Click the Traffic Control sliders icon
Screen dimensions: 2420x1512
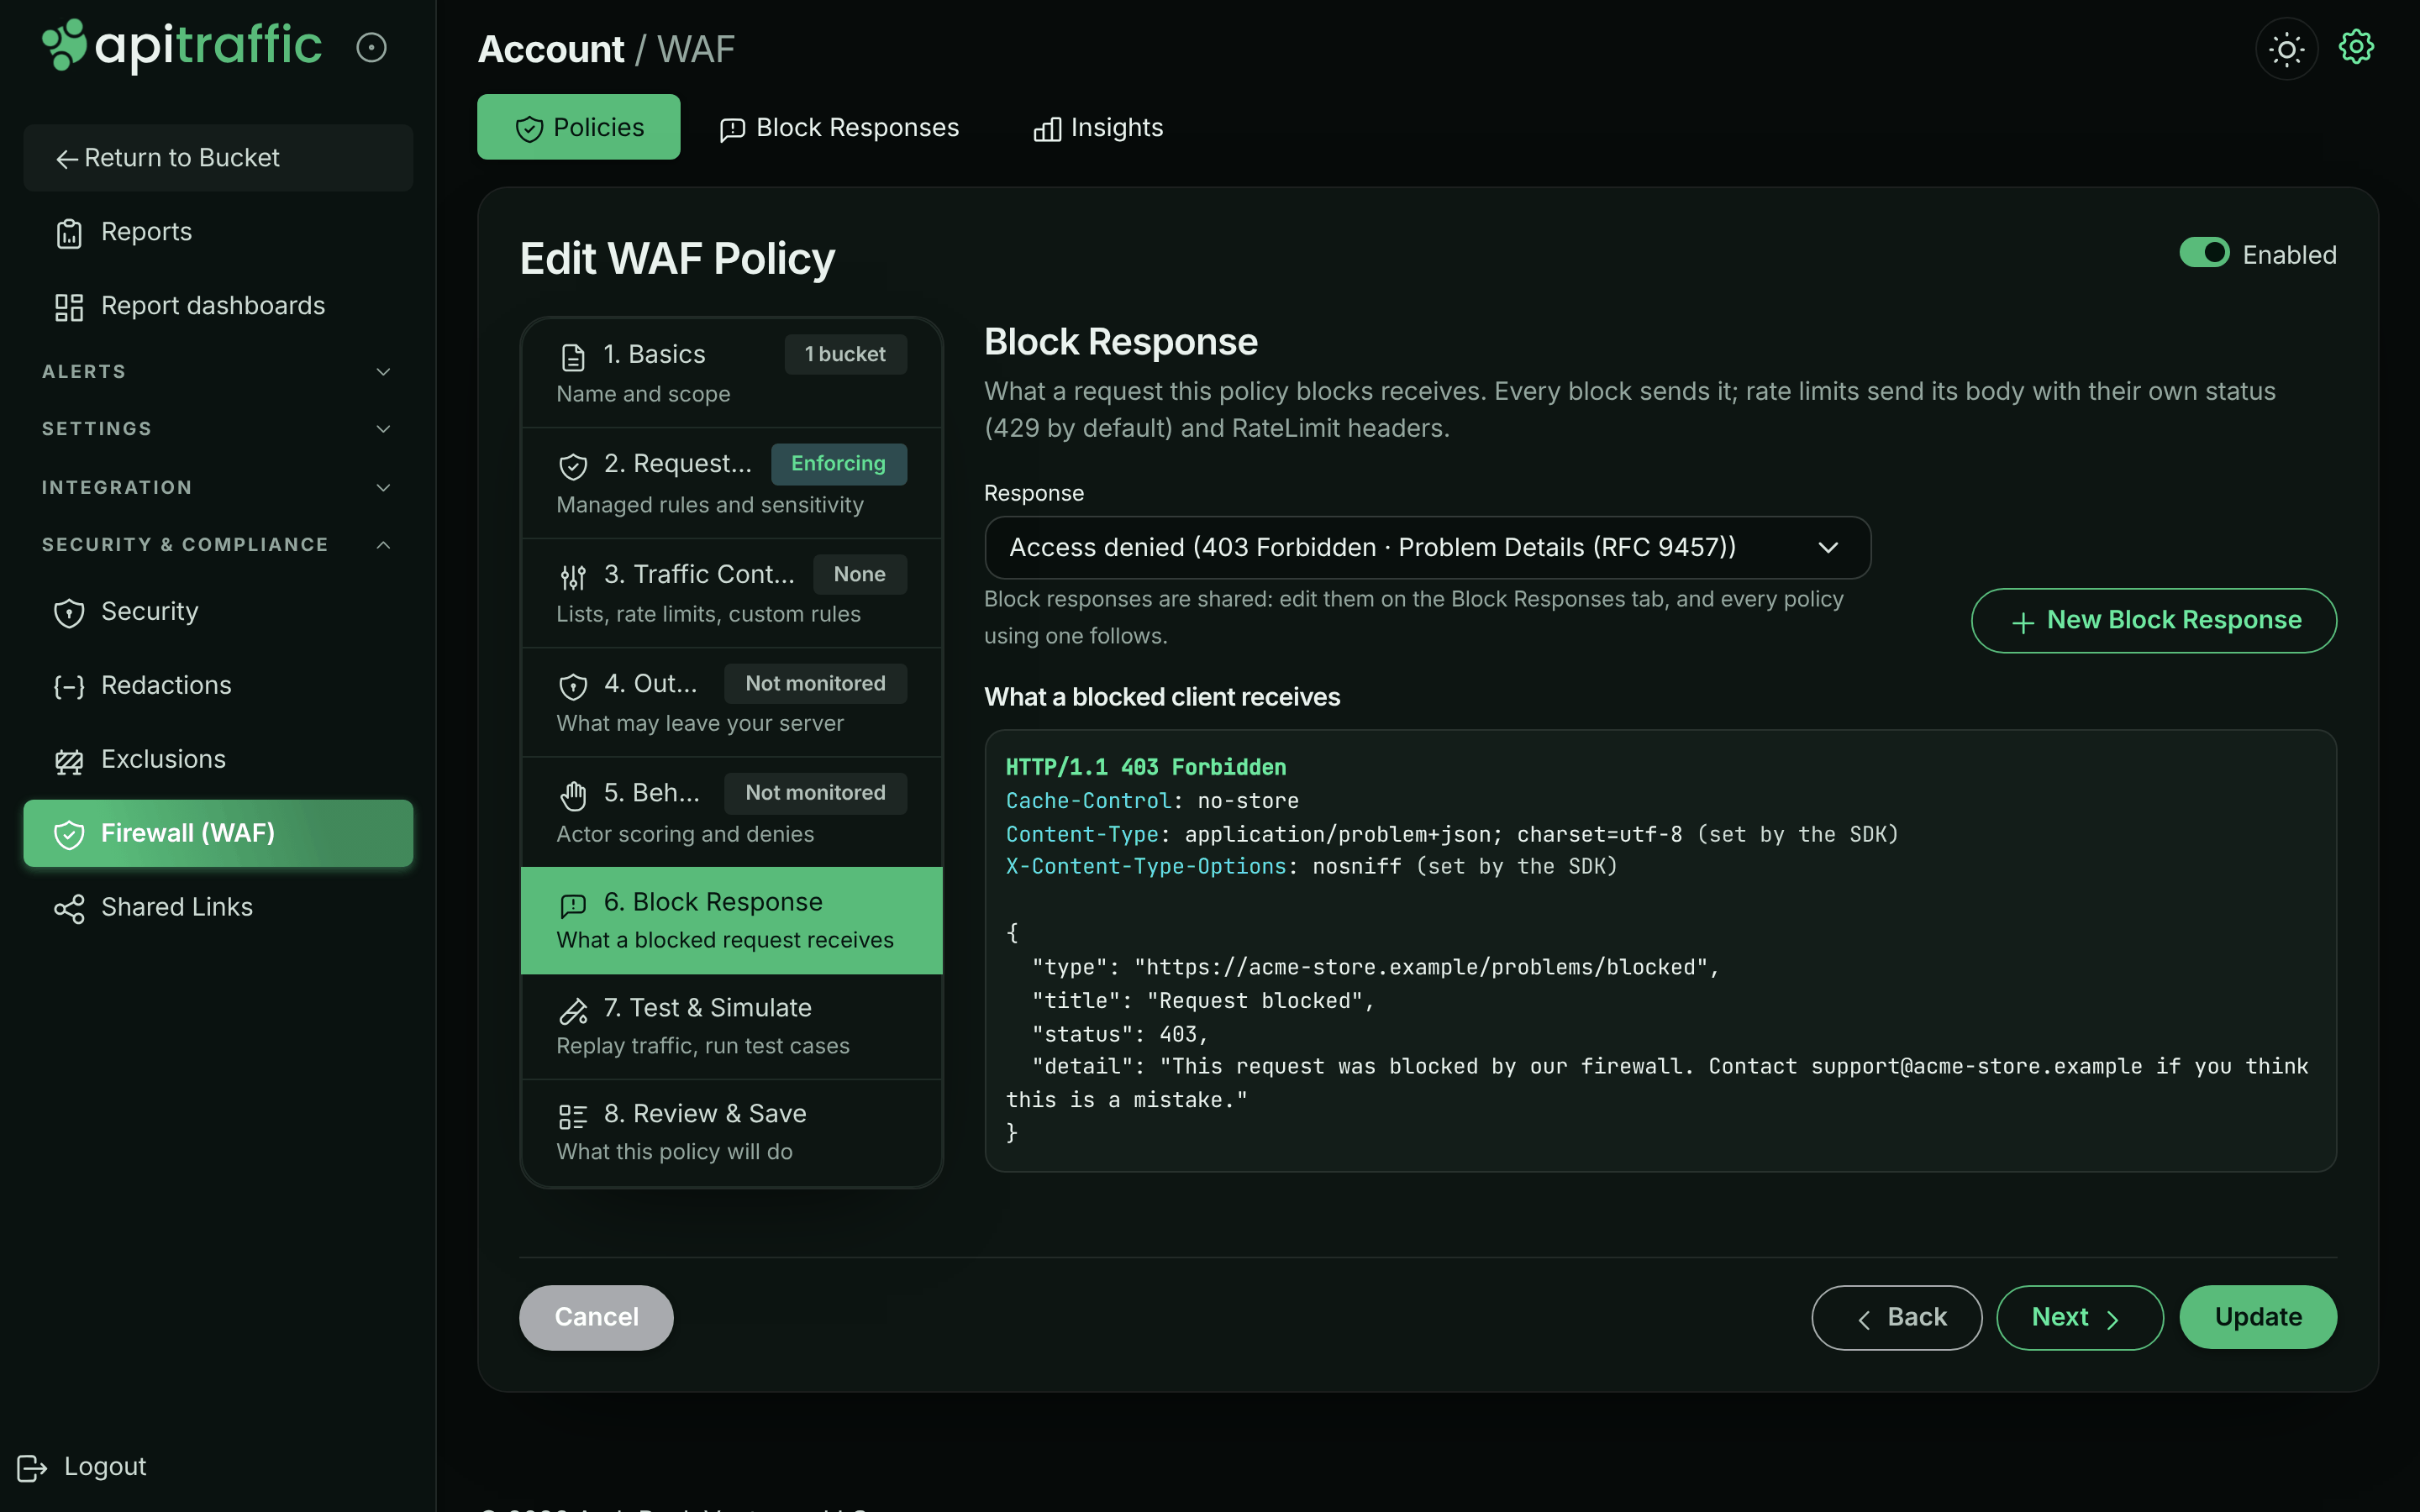pyautogui.click(x=573, y=576)
